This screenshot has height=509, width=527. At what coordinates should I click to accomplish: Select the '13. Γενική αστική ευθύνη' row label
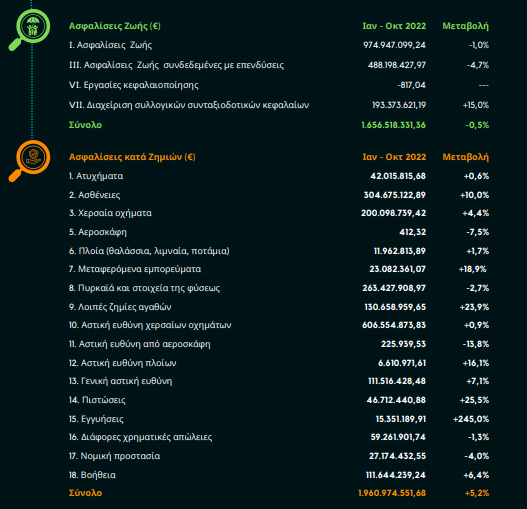121,381
